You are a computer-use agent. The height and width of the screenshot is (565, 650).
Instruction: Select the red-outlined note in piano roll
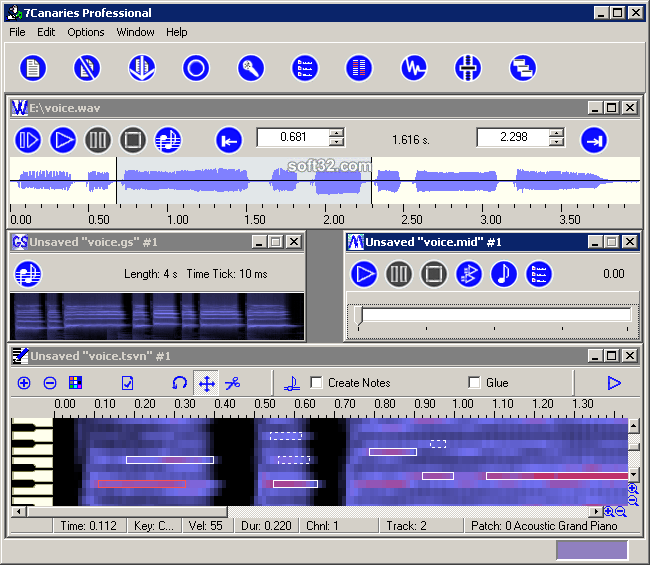point(142,484)
